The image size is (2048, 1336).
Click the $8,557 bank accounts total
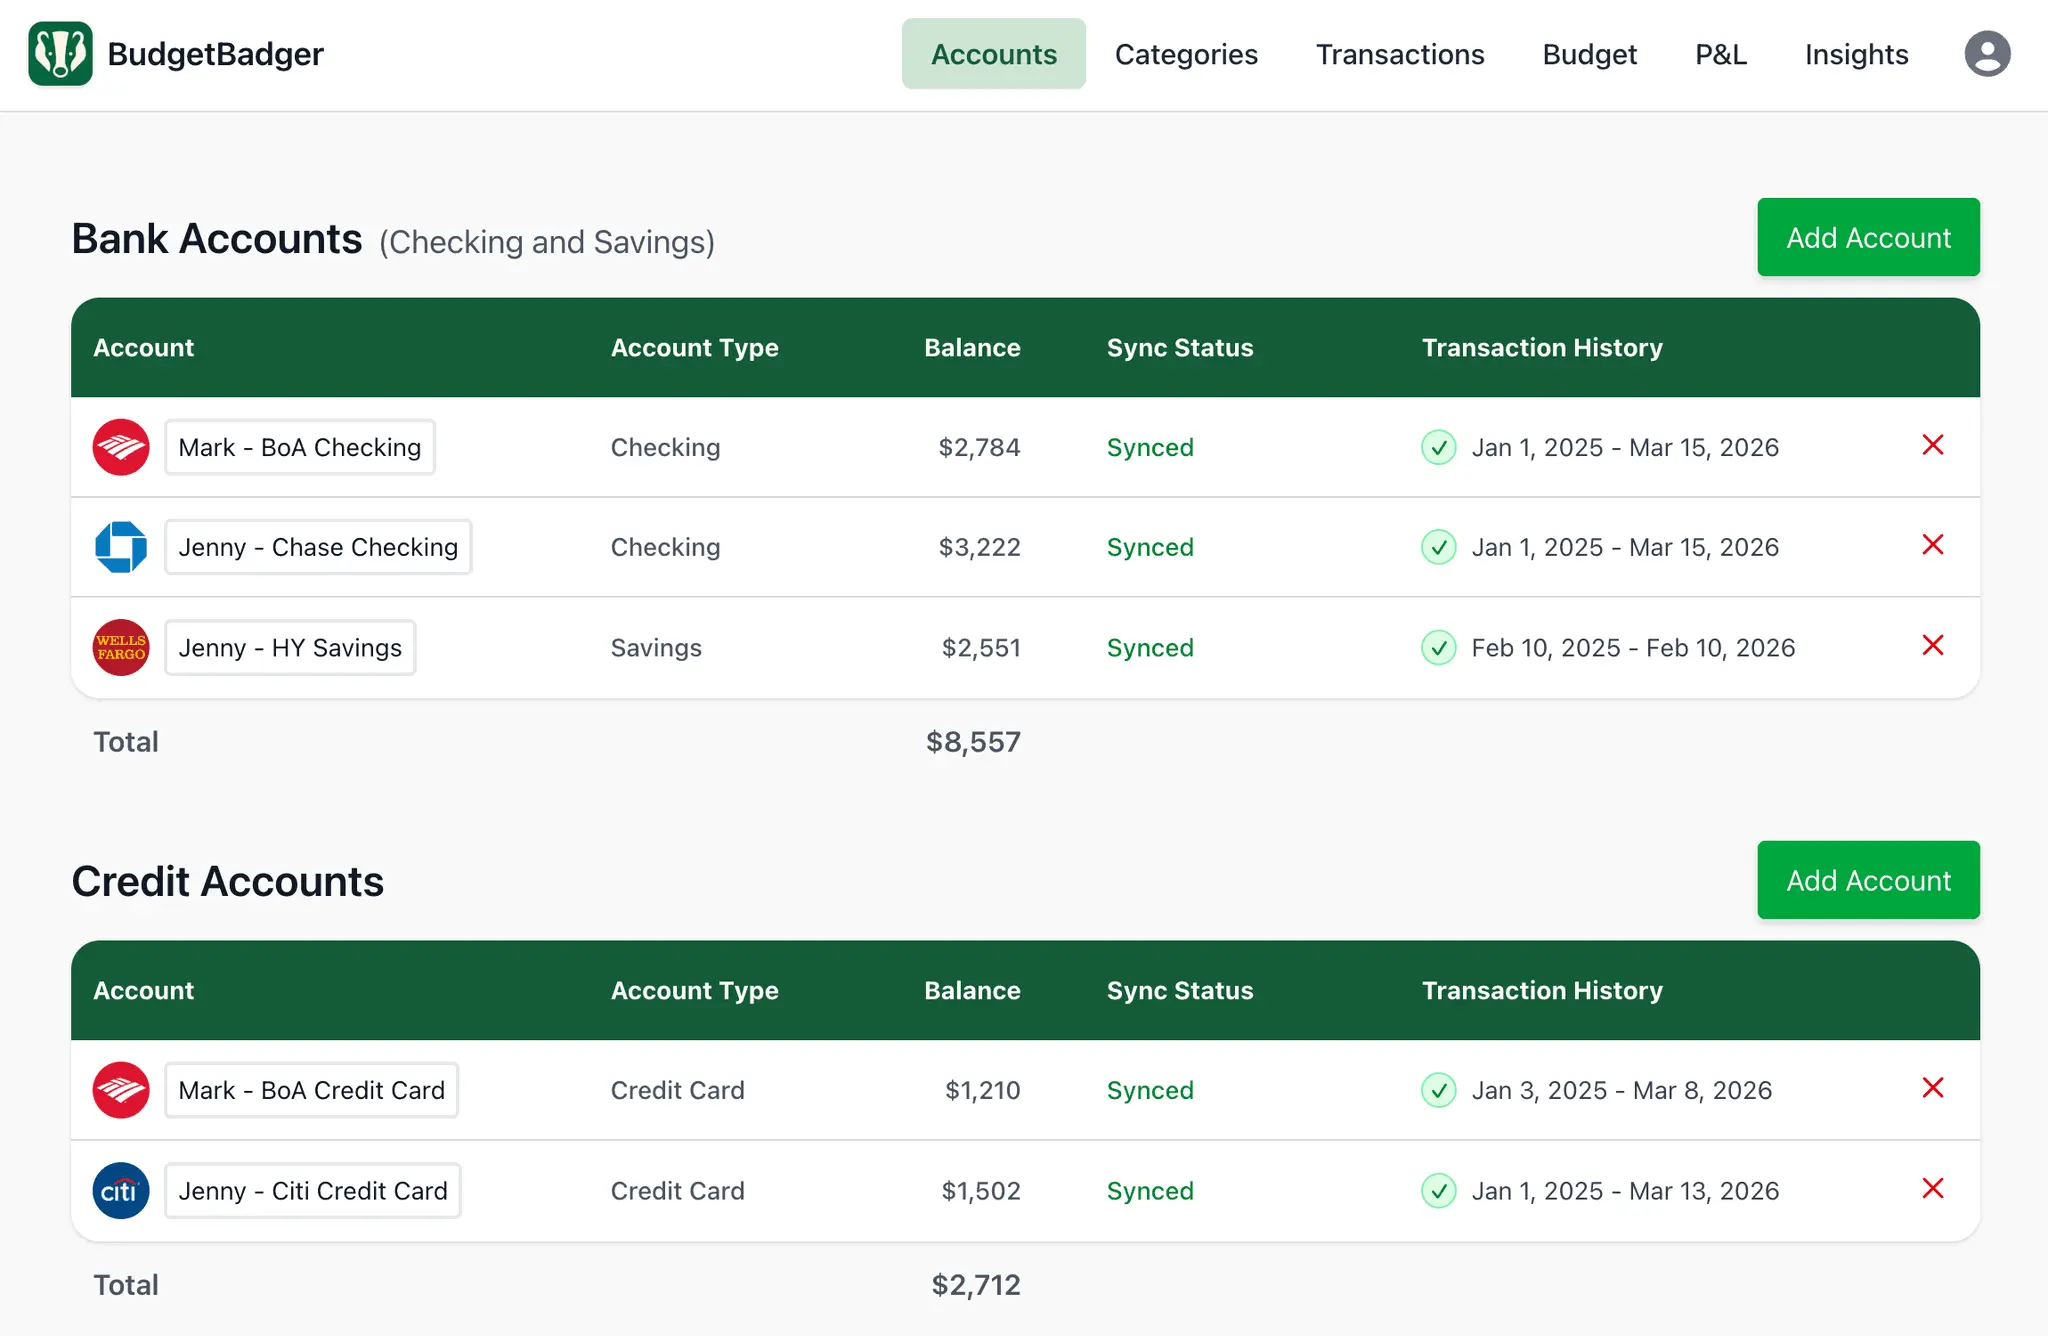tap(973, 742)
